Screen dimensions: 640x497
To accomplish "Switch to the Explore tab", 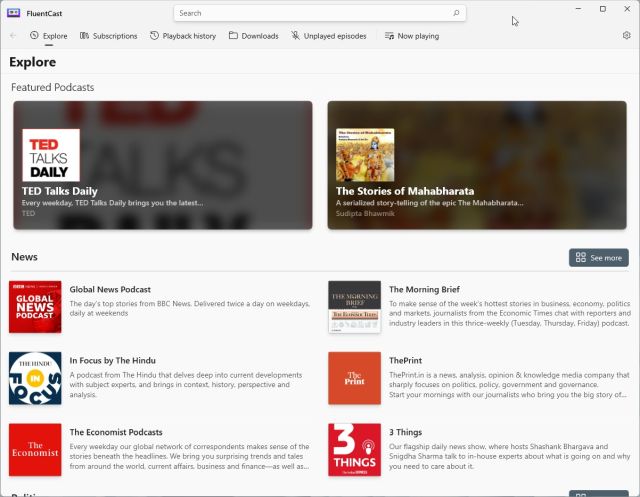I will (x=49, y=36).
